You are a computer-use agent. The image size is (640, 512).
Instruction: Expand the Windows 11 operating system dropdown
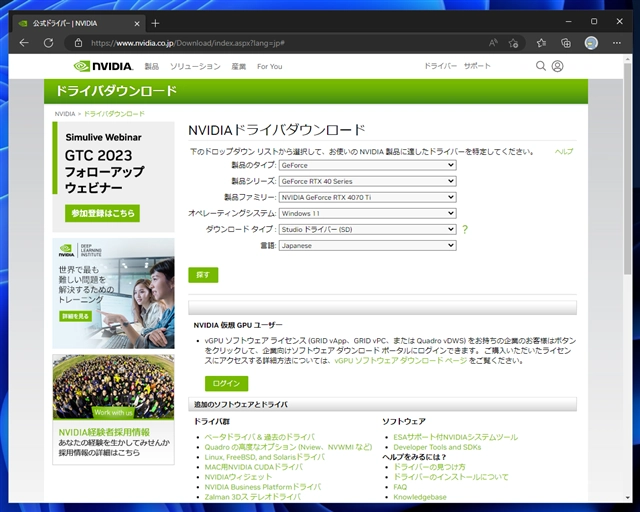point(367,213)
